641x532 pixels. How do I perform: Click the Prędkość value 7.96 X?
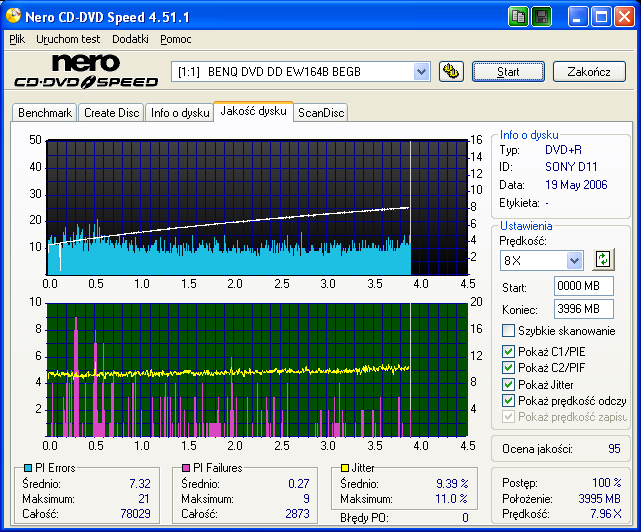pyautogui.click(x=606, y=514)
